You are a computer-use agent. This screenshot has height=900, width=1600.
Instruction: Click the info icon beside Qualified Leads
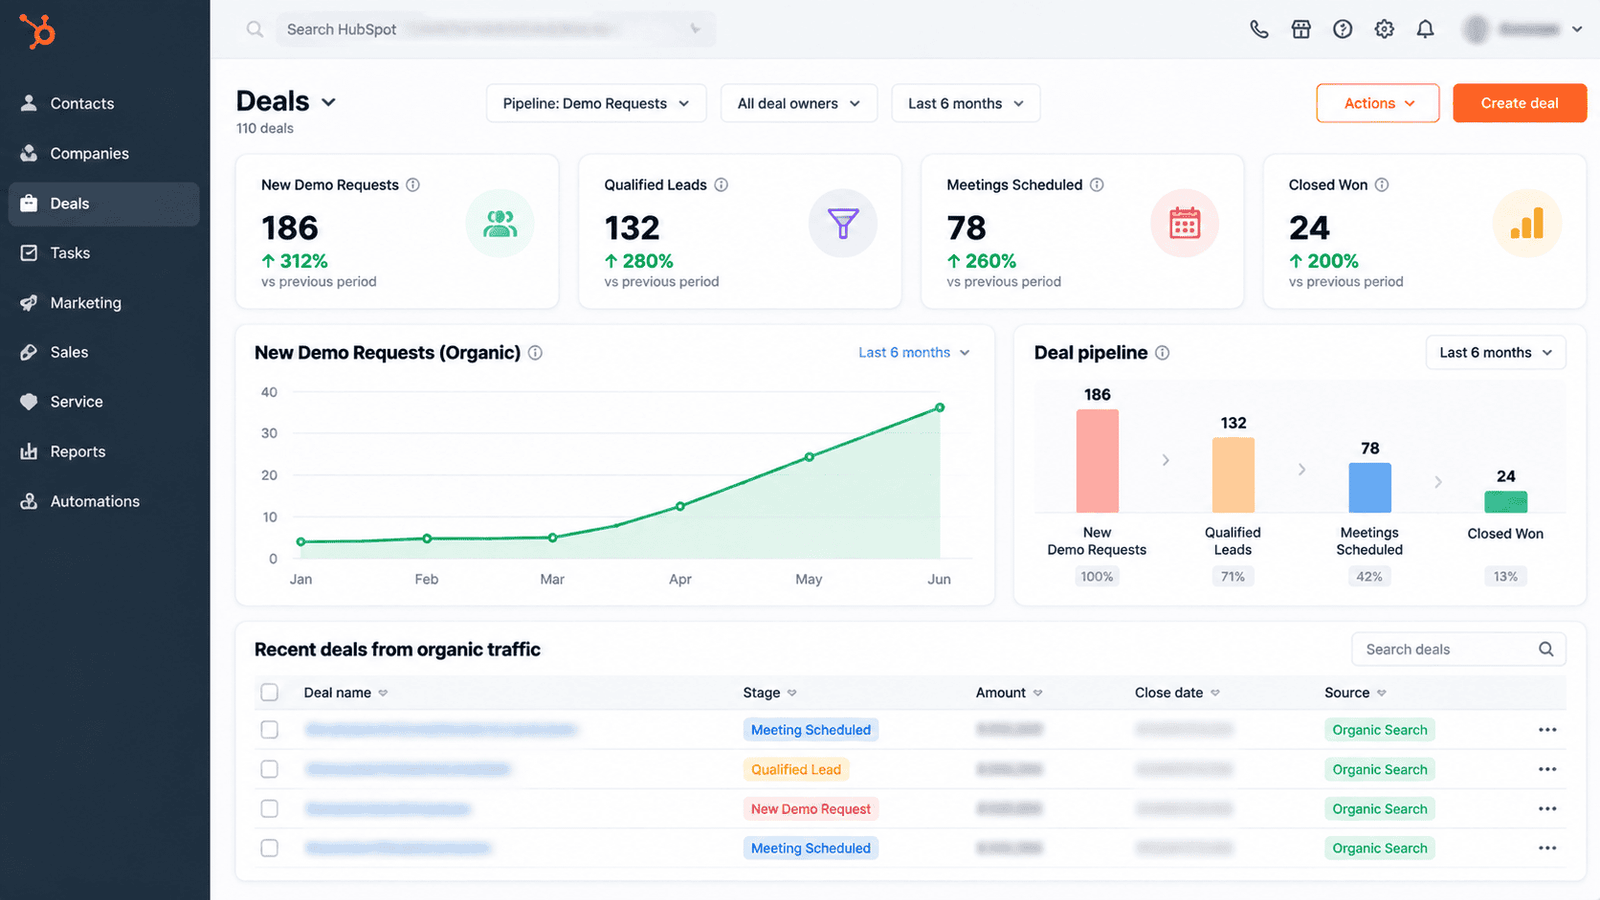pyautogui.click(x=721, y=185)
